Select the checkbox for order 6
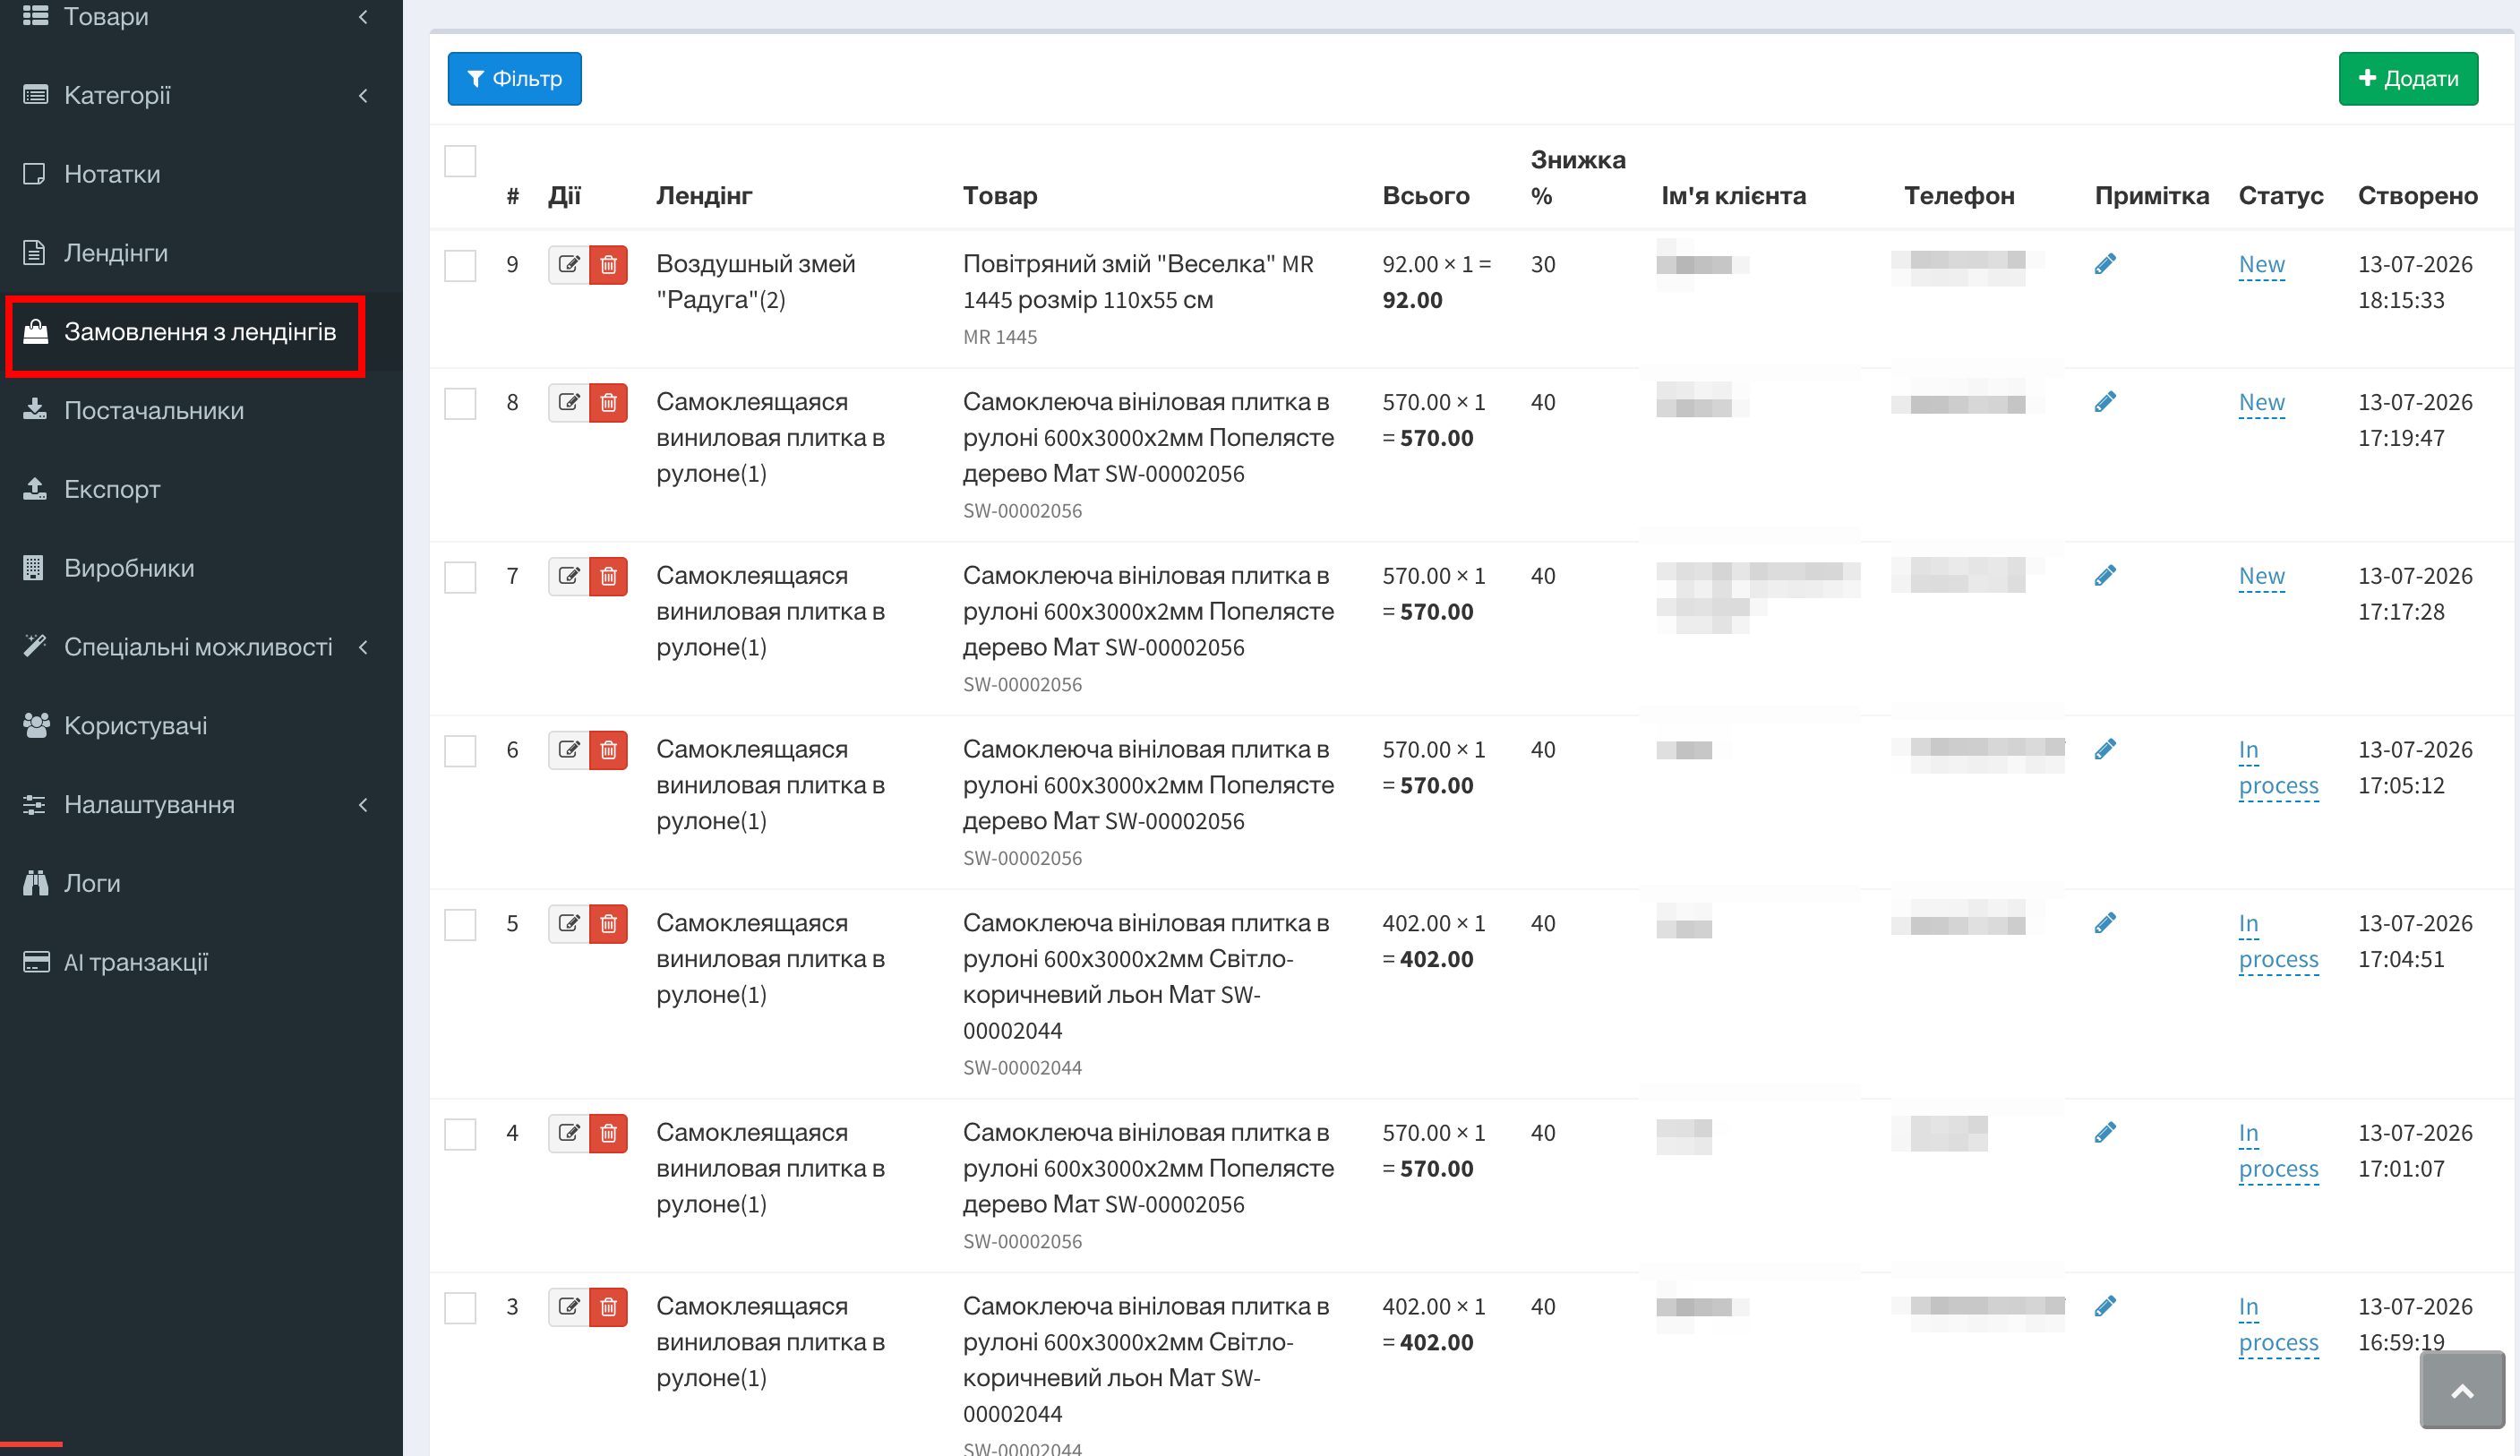 coord(460,752)
